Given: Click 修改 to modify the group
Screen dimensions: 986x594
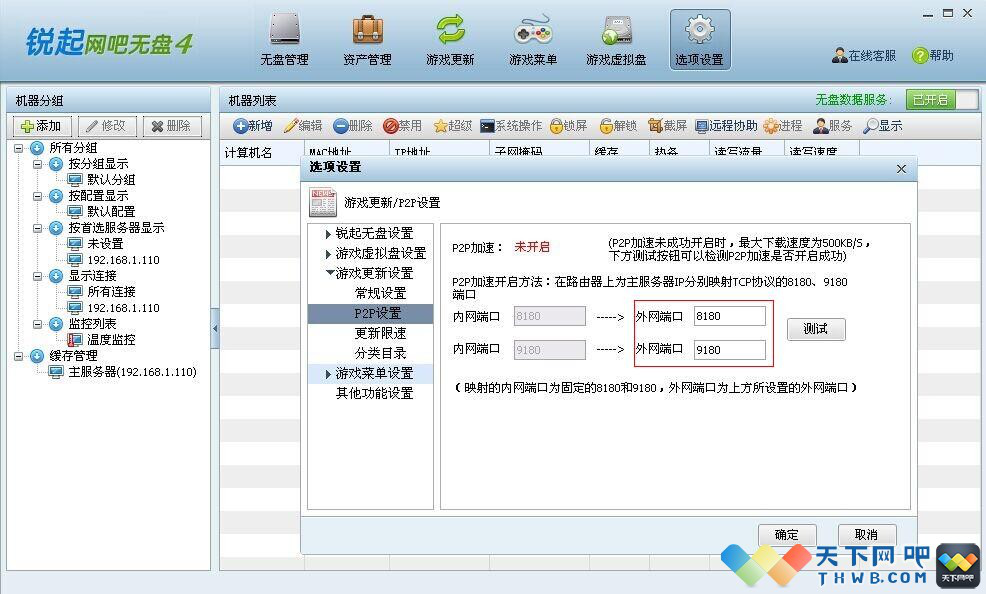Looking at the screenshot, I should click(107, 126).
